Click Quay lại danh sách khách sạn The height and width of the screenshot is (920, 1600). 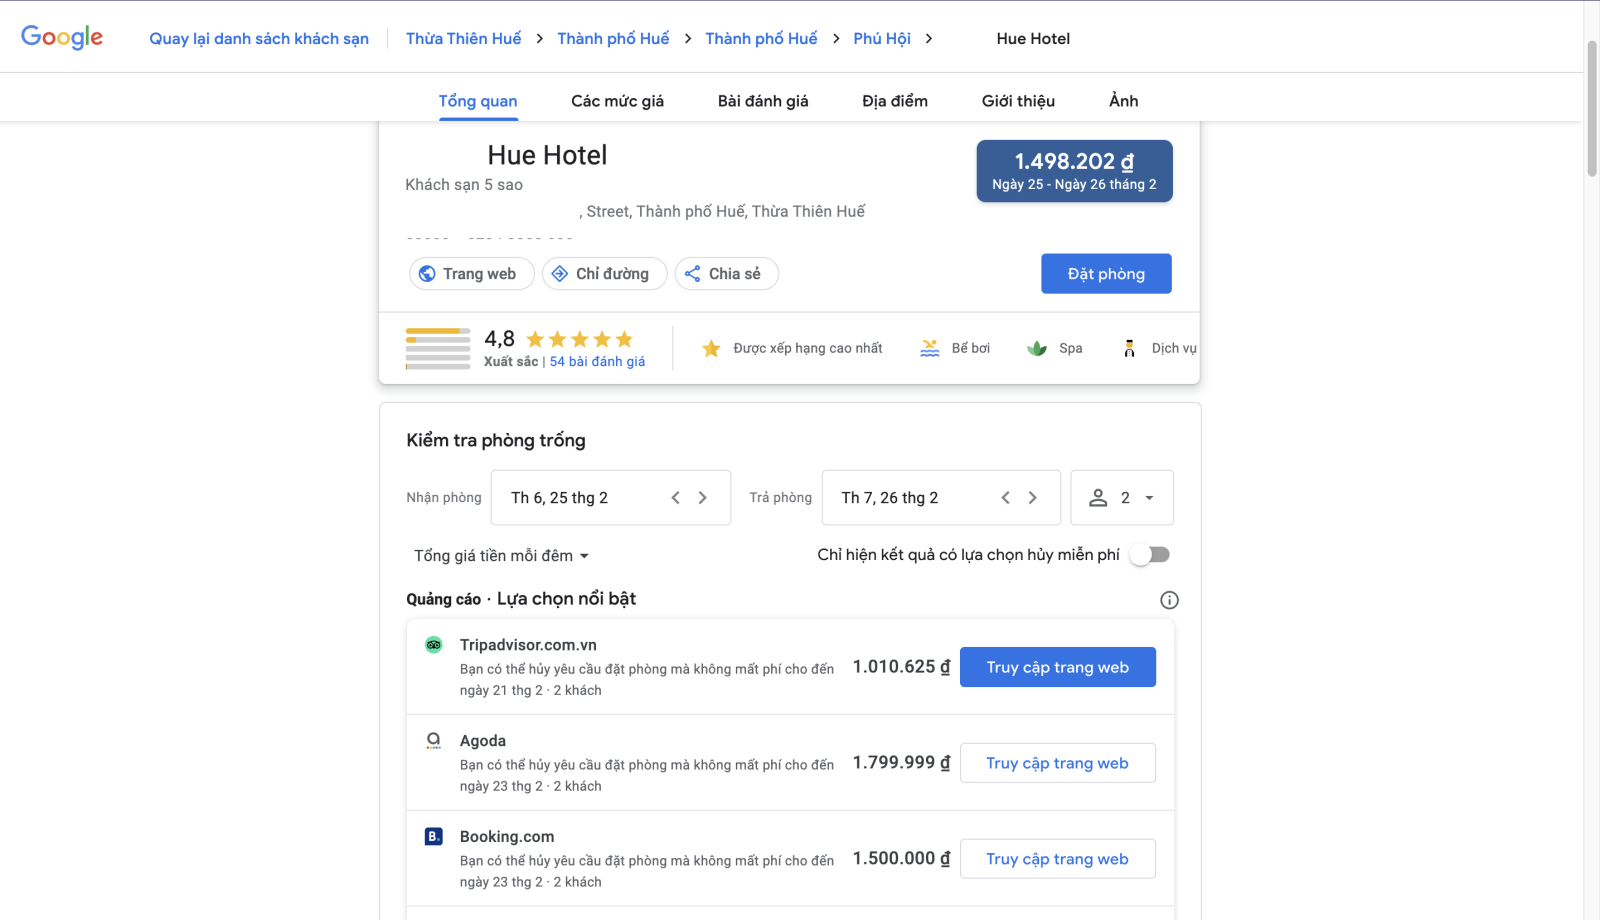click(x=259, y=39)
